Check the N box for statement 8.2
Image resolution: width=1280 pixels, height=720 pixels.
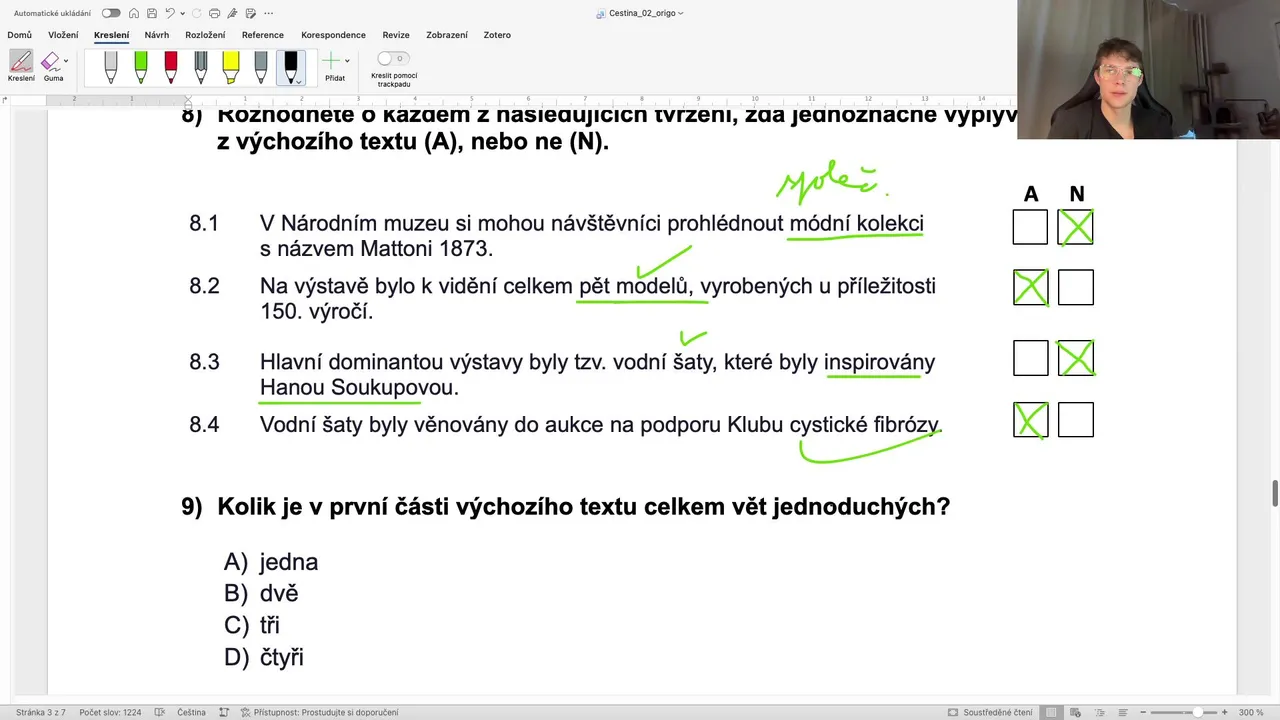click(1076, 287)
